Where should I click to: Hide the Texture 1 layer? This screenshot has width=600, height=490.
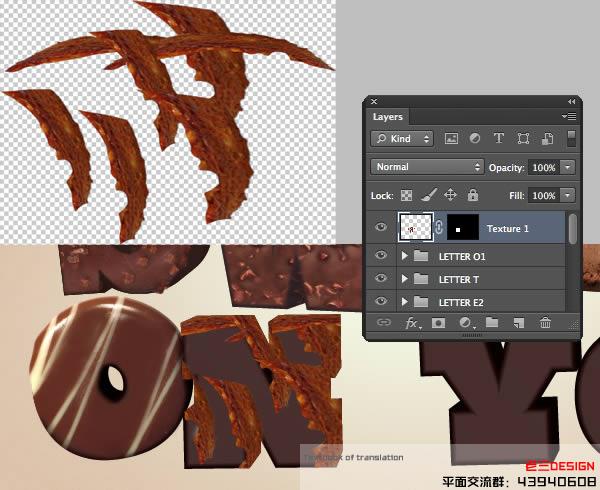coord(380,229)
